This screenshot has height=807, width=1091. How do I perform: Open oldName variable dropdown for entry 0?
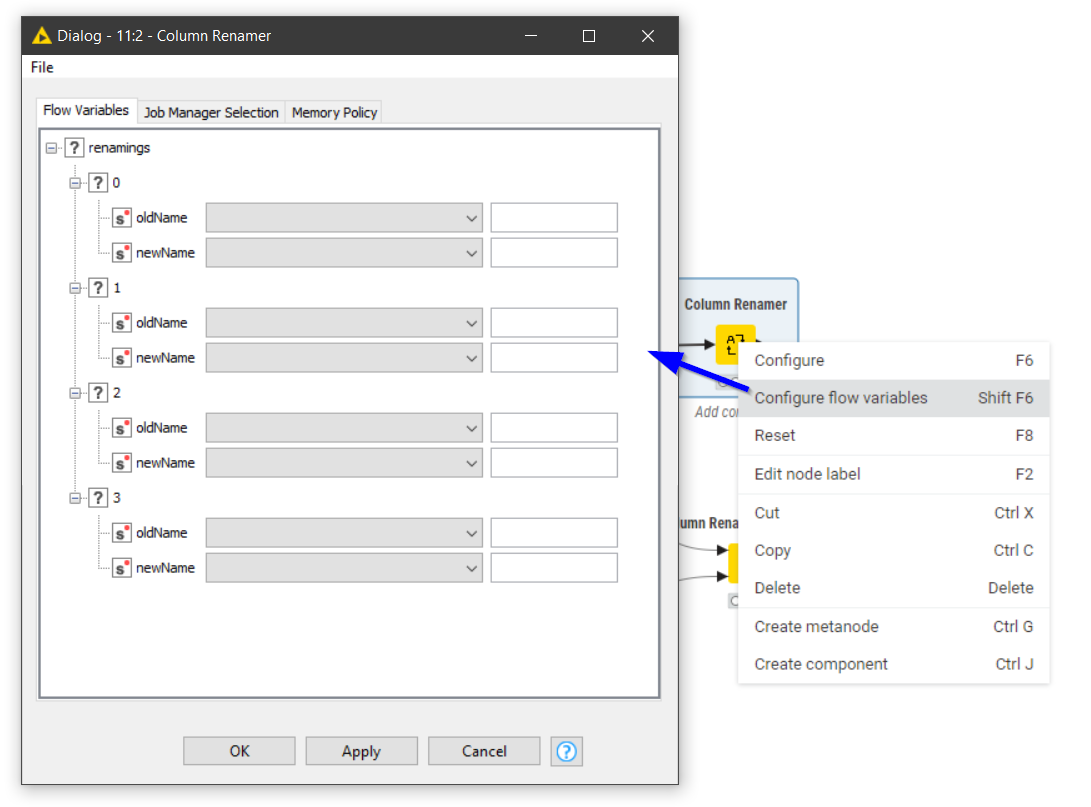[344, 218]
